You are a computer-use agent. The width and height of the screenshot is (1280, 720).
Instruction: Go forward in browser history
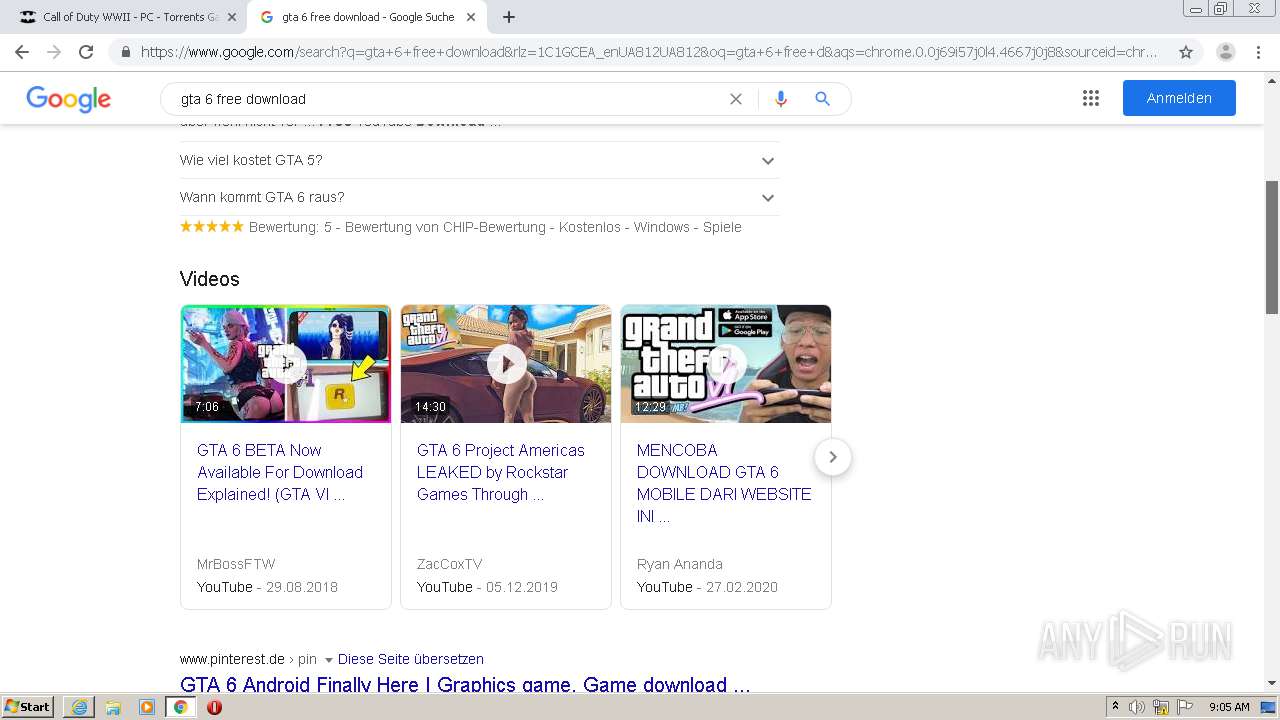click(54, 52)
